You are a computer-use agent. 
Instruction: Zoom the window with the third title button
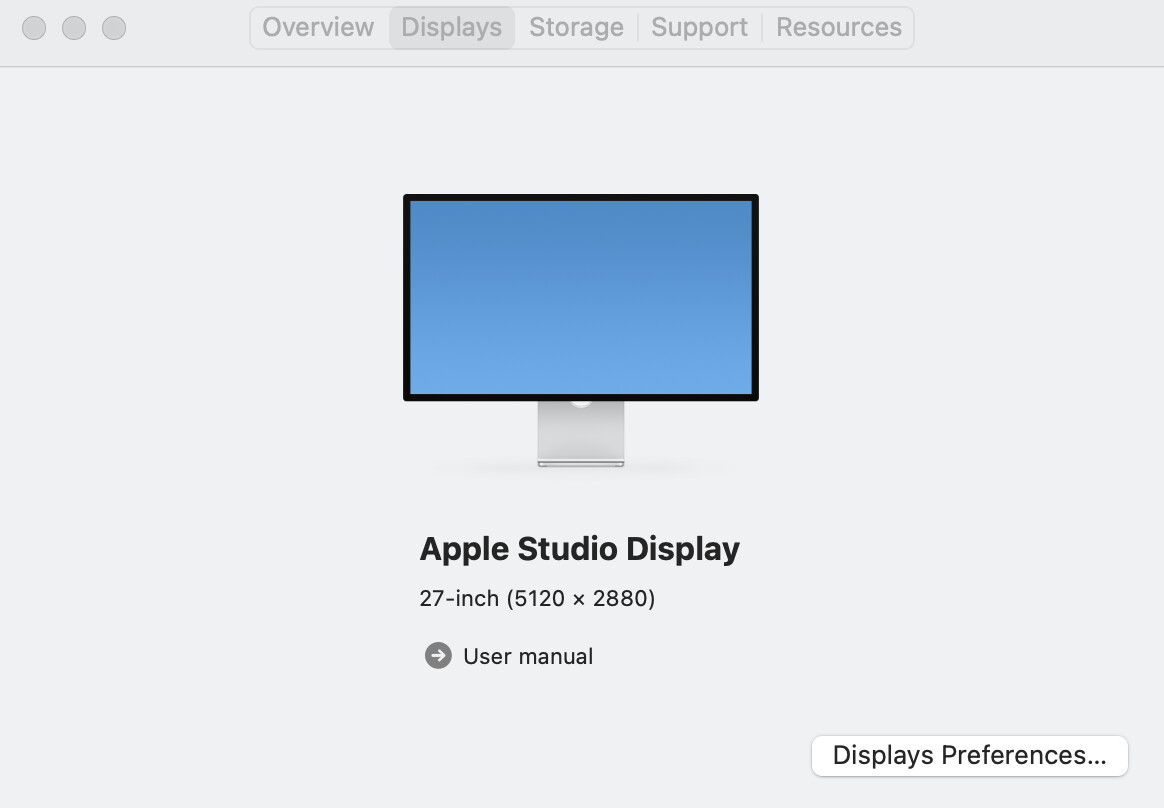click(x=114, y=28)
